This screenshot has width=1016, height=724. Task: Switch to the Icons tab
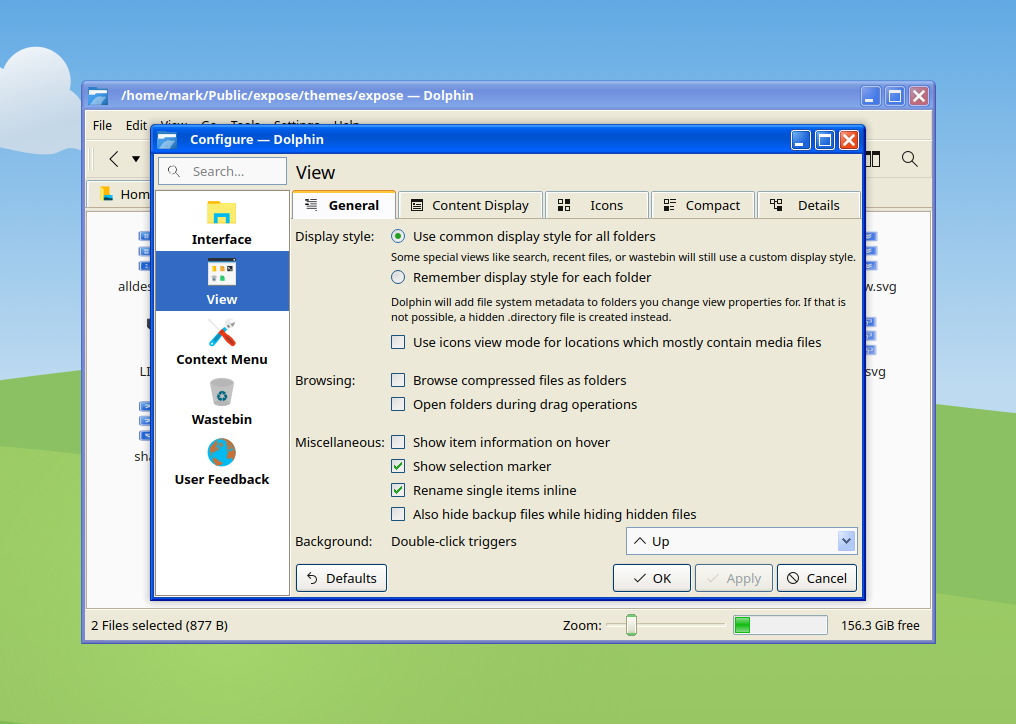597,205
